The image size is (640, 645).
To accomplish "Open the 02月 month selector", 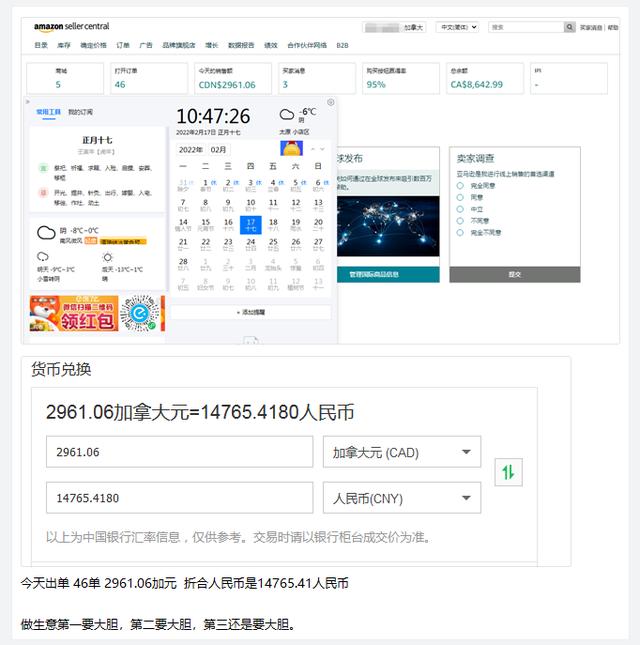I will tap(219, 149).
